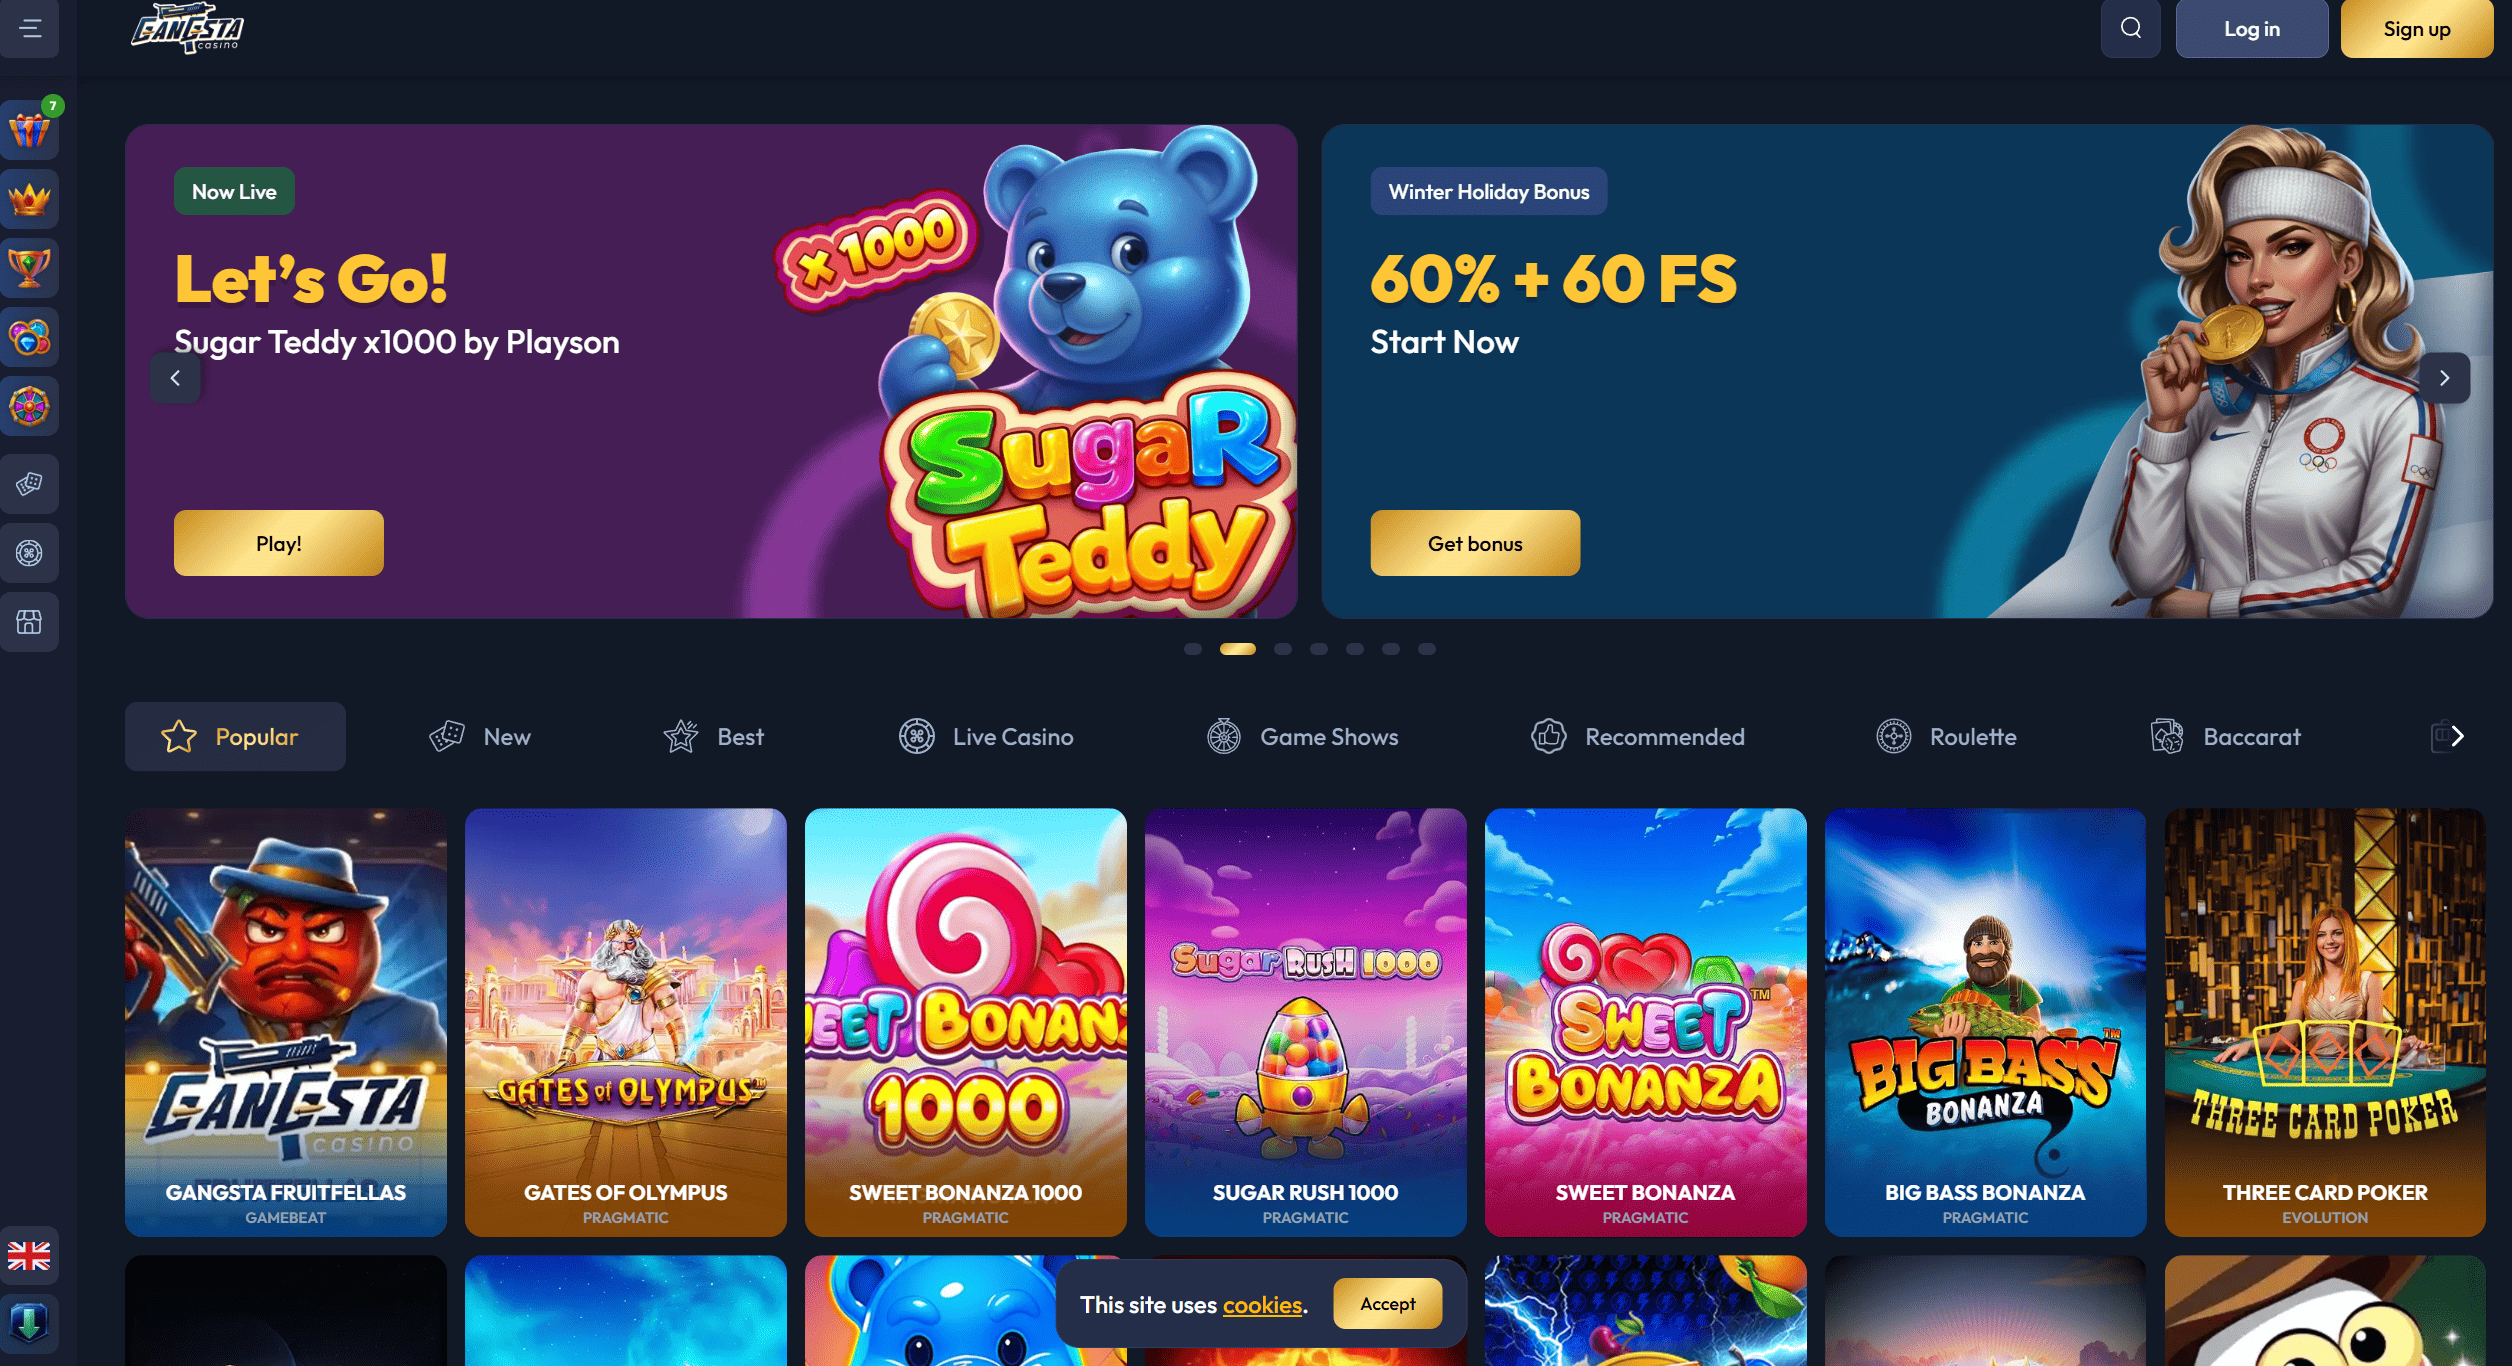The width and height of the screenshot is (2512, 1366).
Task: Accept the cookies notice
Action: (1387, 1303)
